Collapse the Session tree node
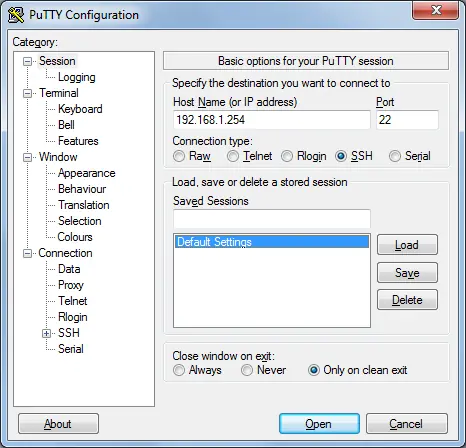The width and height of the screenshot is (466, 448). 28,61
